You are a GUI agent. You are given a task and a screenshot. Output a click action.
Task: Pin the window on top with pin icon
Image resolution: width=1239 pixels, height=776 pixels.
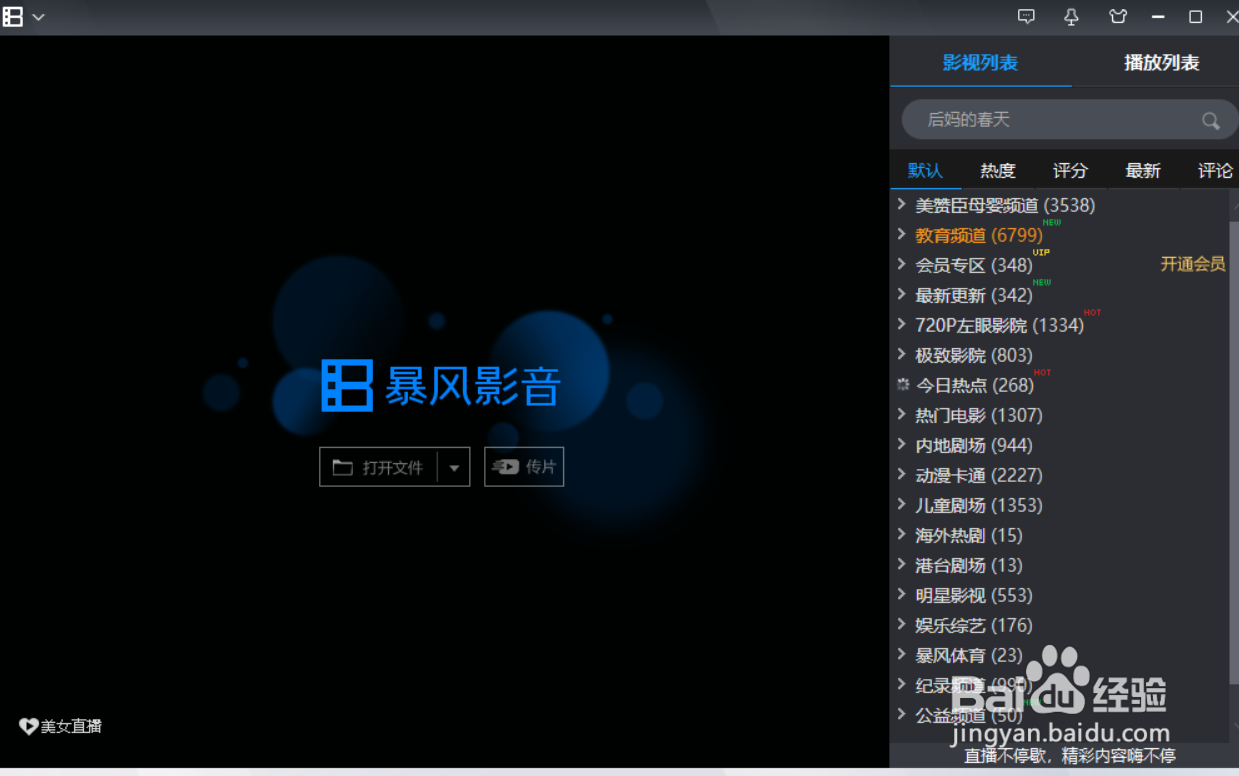1071,16
